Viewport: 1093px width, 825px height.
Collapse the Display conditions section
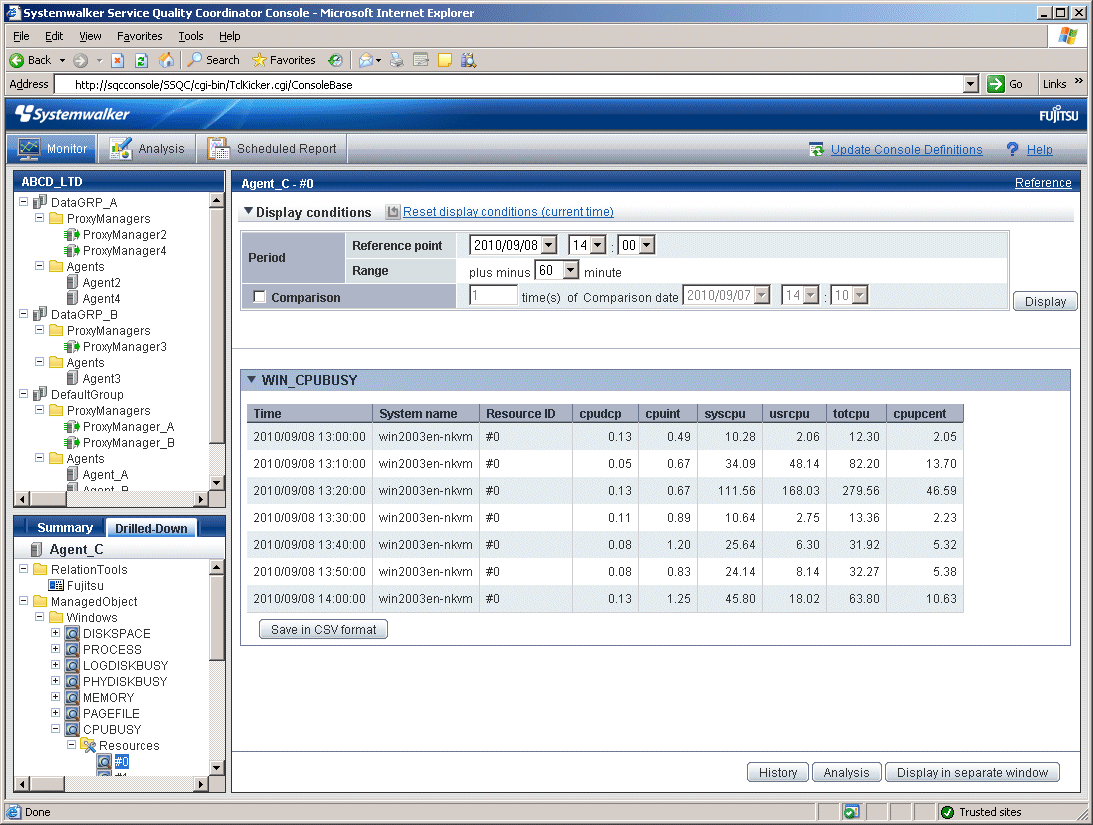tap(248, 211)
